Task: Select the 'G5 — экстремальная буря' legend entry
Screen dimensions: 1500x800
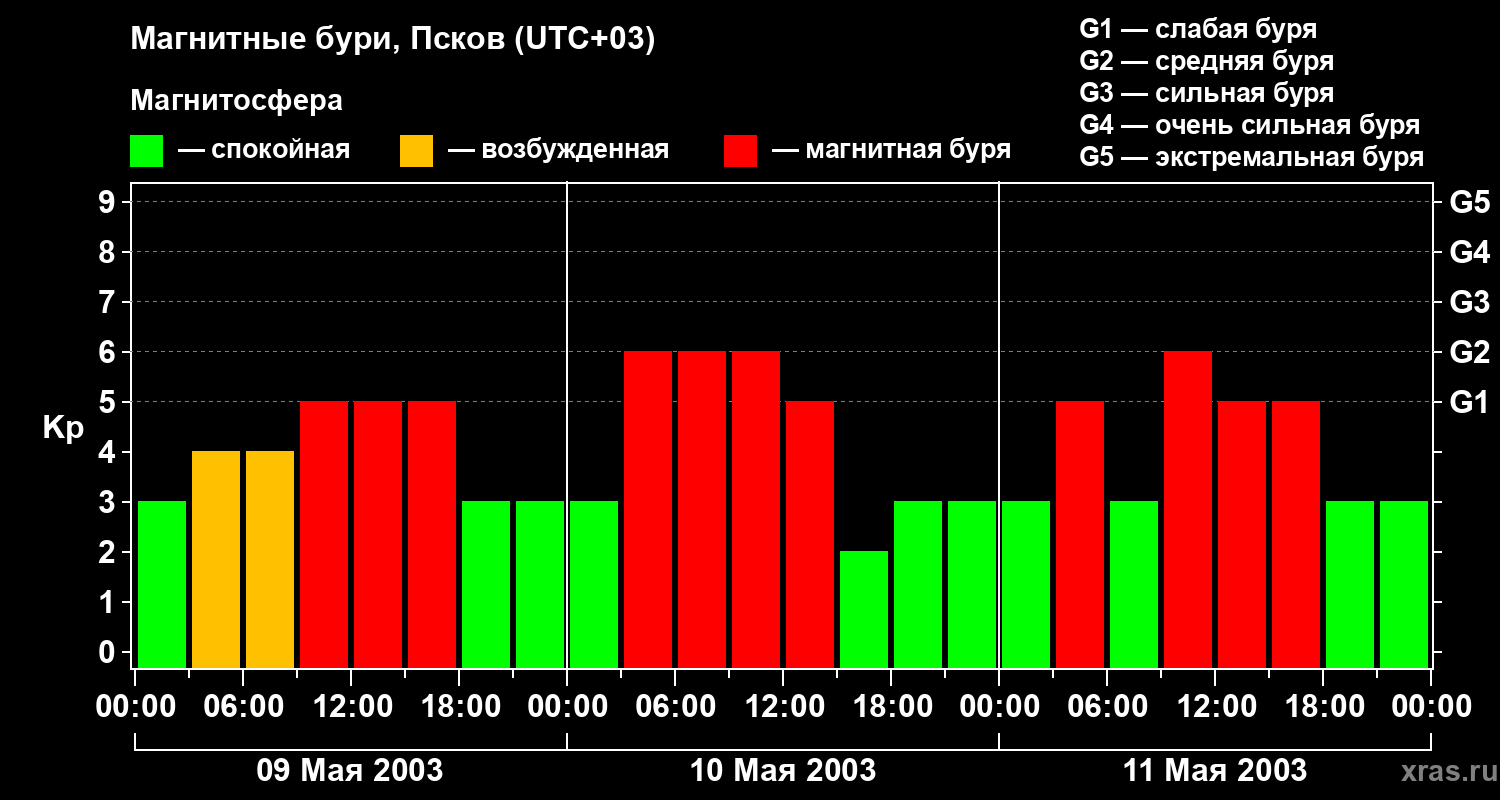Action: click(1251, 157)
